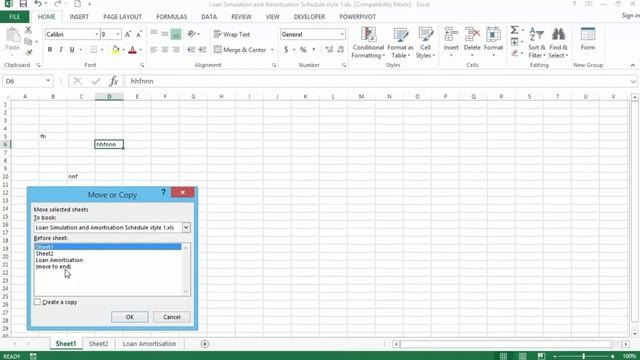This screenshot has width=640, height=360.
Task: Check the Create a copy checkbox
Action: tap(38, 302)
